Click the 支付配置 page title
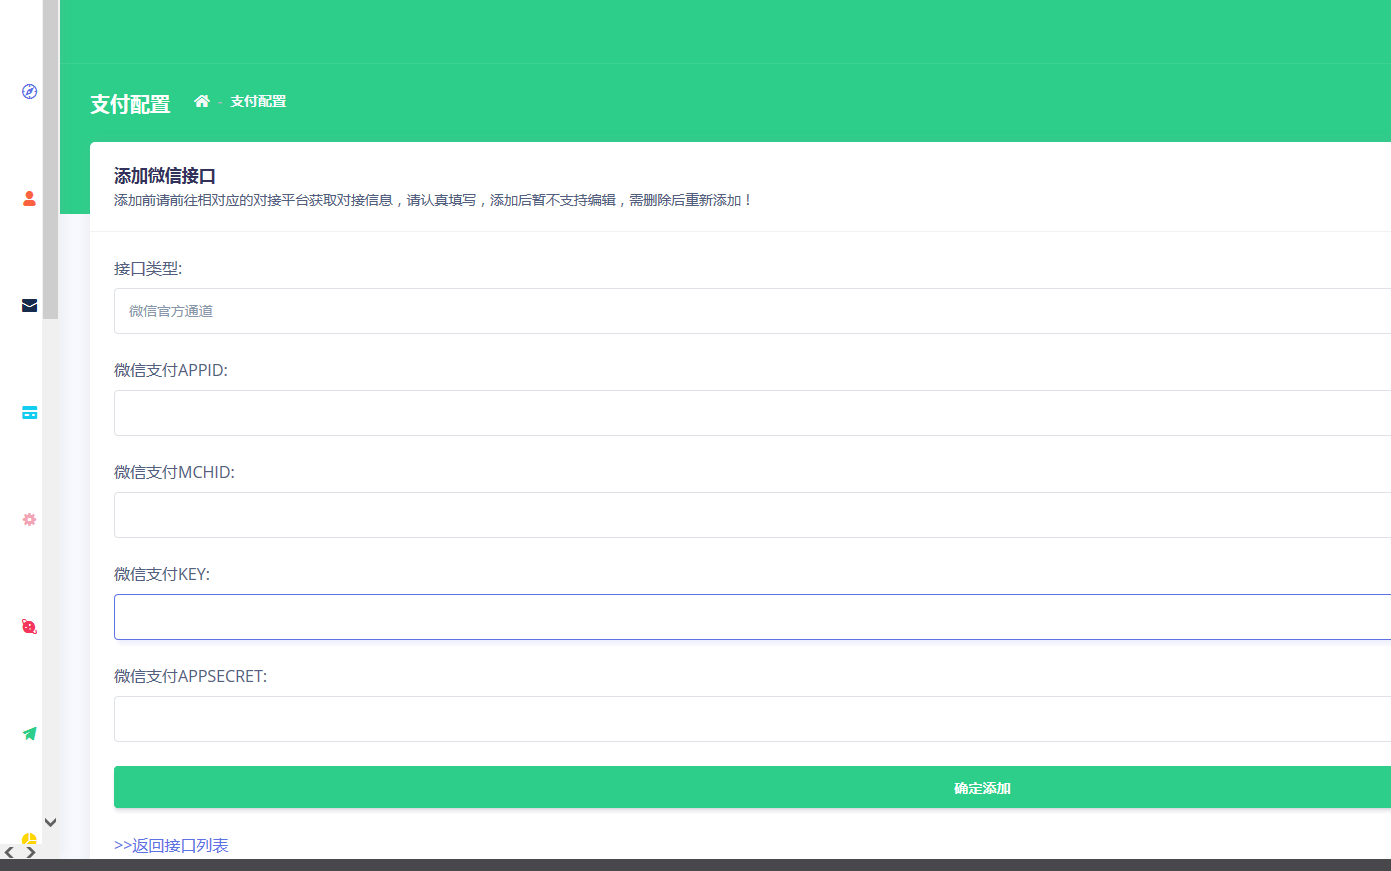This screenshot has width=1391, height=871. 130,104
